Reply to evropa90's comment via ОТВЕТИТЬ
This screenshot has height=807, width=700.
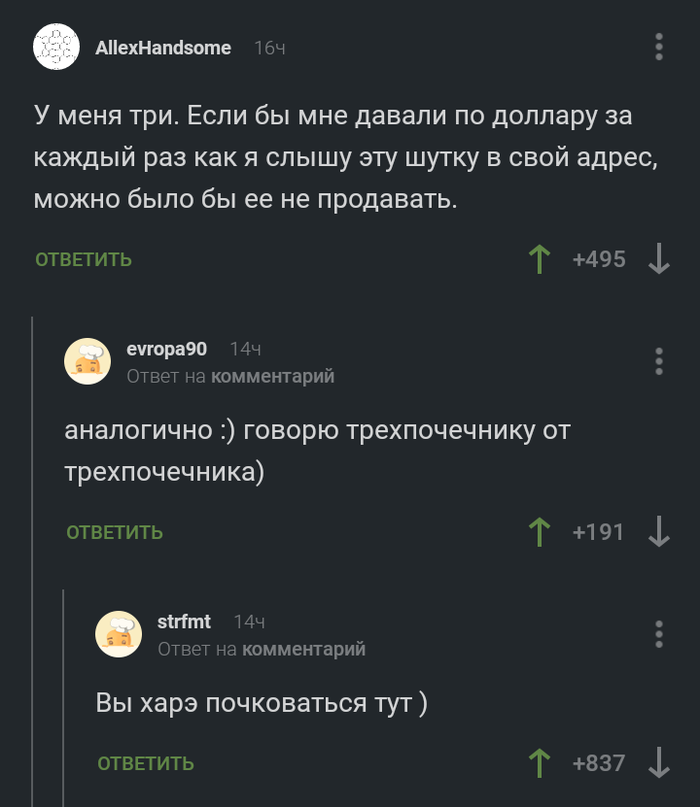113,532
